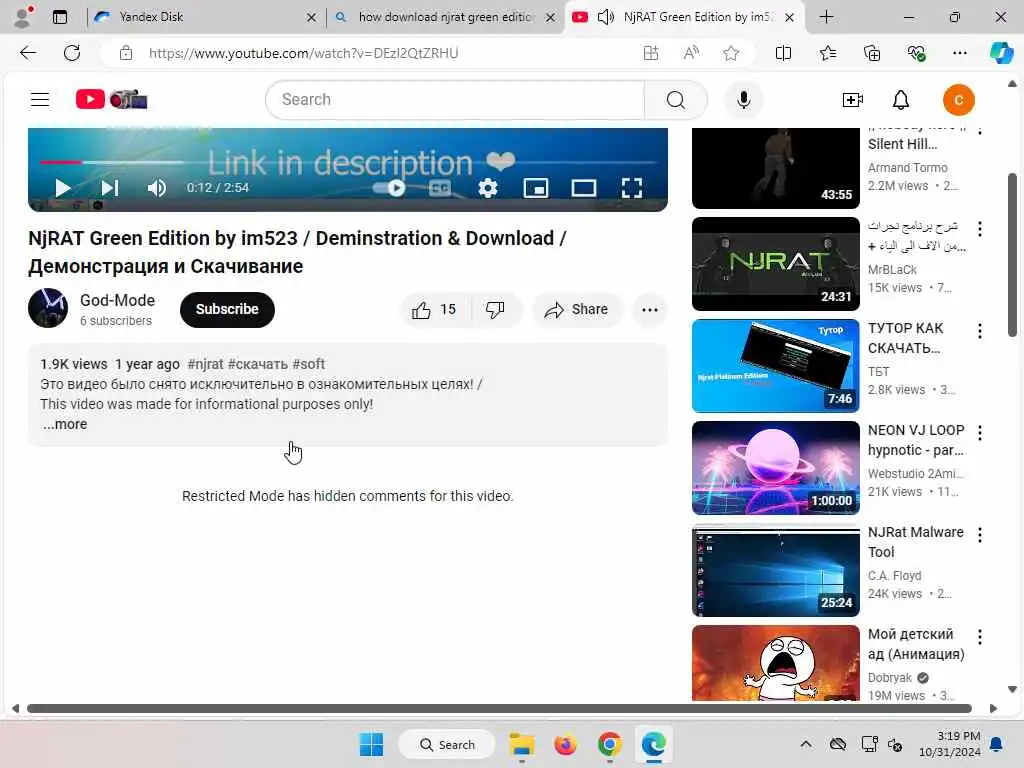The image size is (1024, 768).
Task: Open Windows Start menu
Action: [372, 744]
